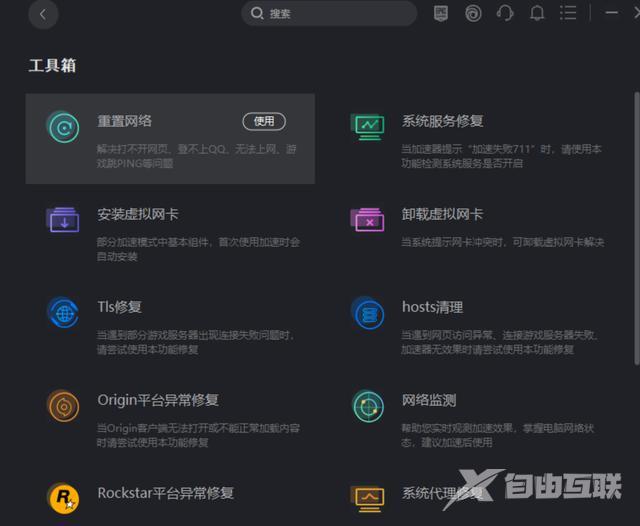Select the Origin平台异常修复 title

158,400
